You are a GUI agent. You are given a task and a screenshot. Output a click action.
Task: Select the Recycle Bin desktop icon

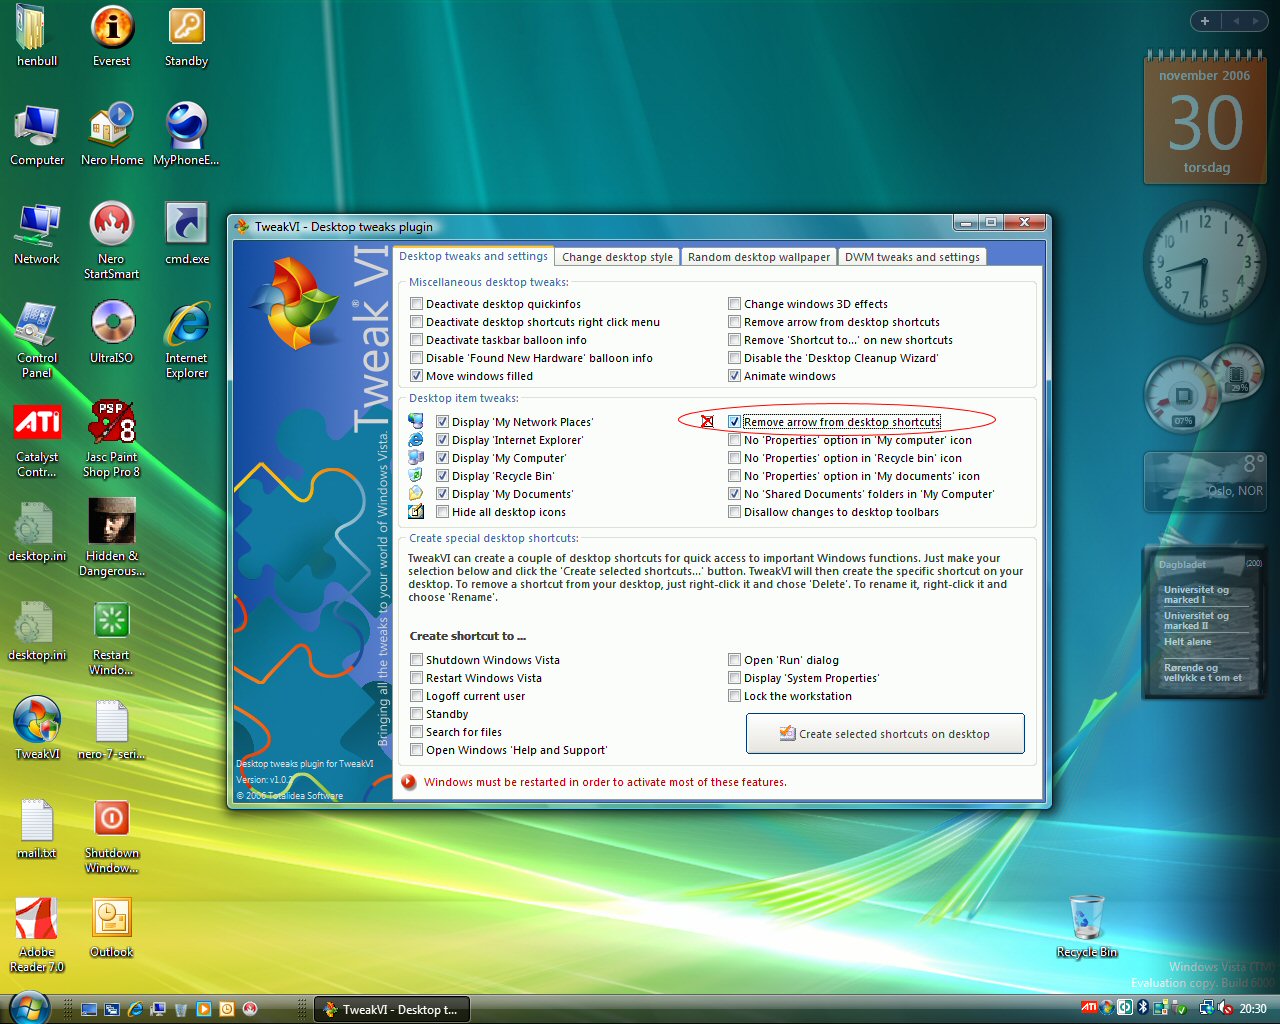[1087, 926]
